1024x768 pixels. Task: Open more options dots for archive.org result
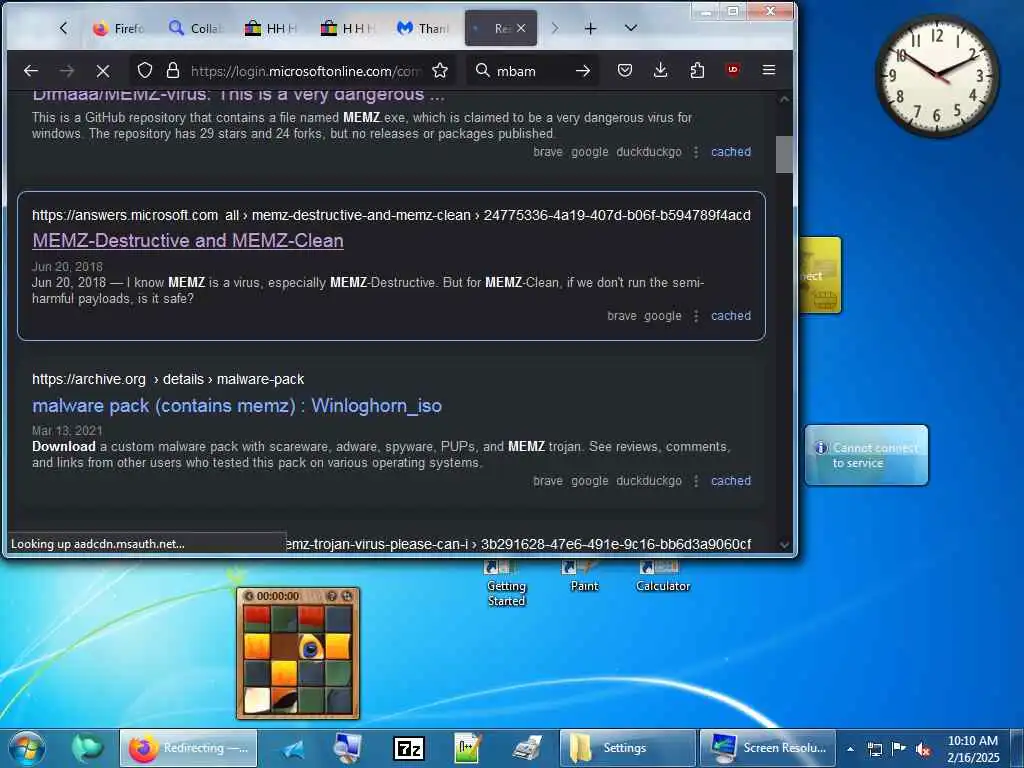696,481
